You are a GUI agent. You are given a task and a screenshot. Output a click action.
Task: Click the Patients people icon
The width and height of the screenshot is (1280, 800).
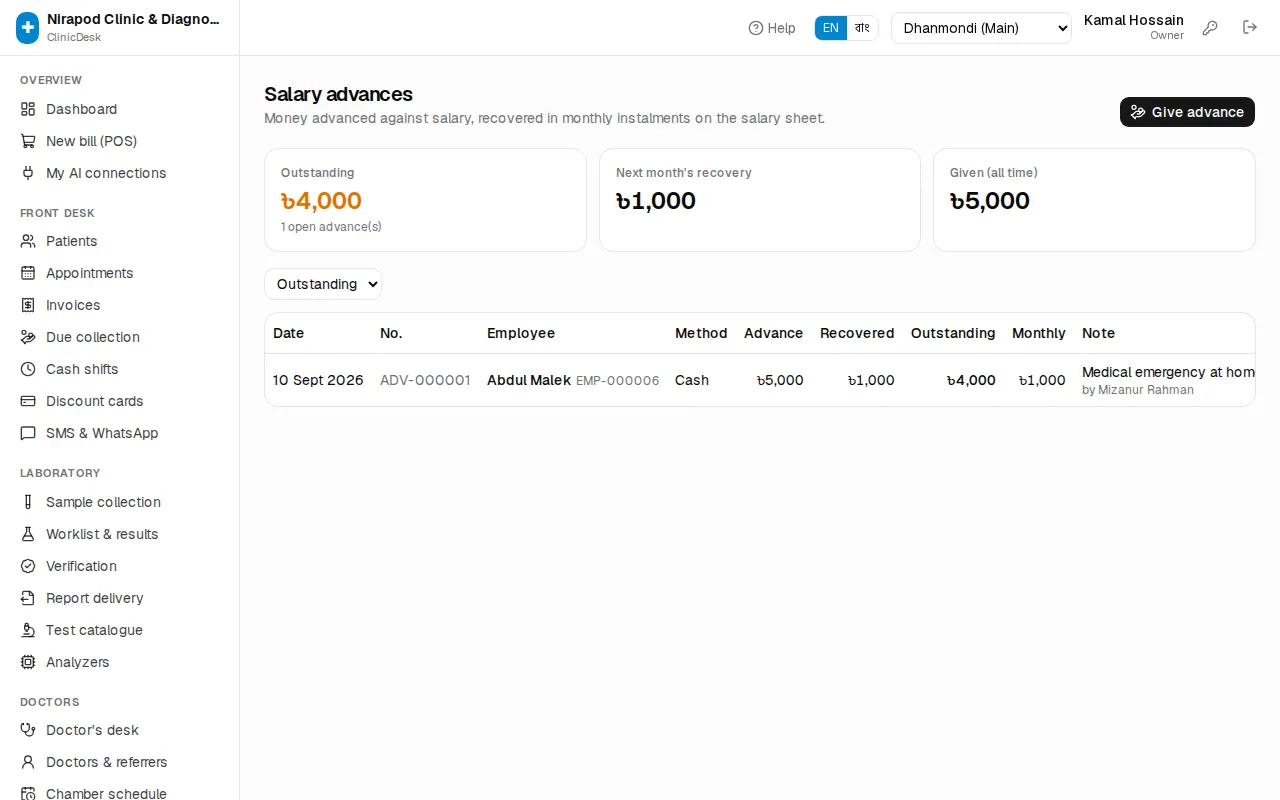pyautogui.click(x=28, y=241)
